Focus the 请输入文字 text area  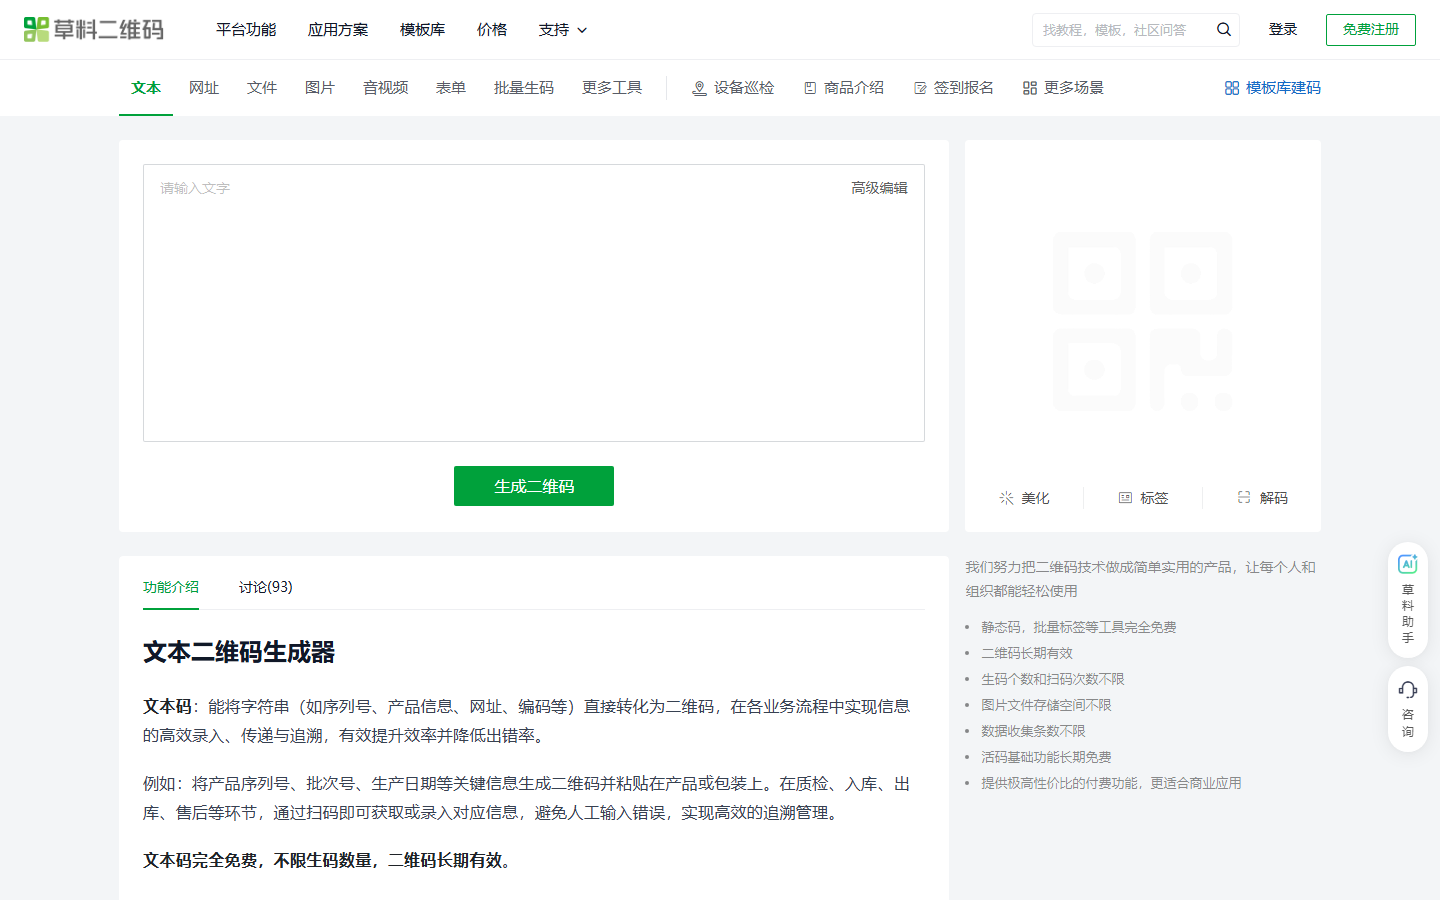pos(534,303)
